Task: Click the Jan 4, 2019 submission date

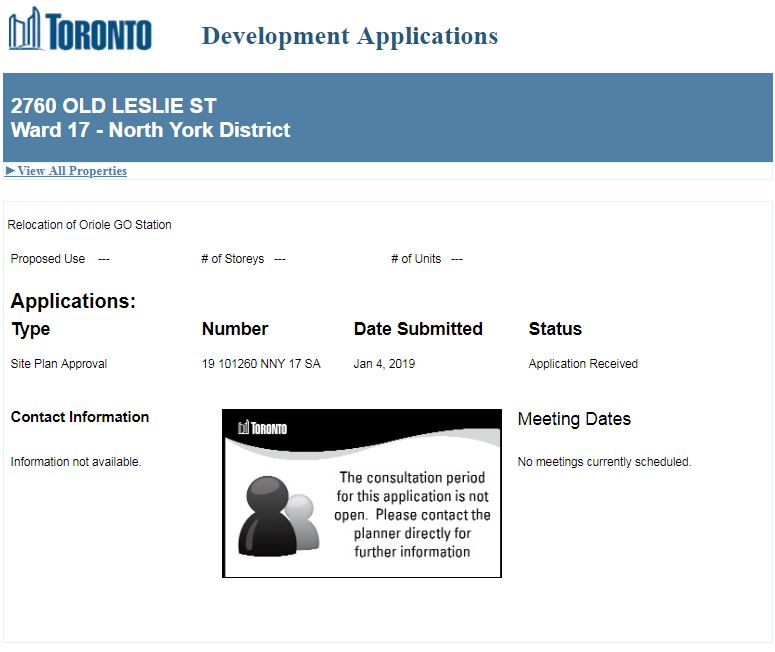Action: click(384, 364)
